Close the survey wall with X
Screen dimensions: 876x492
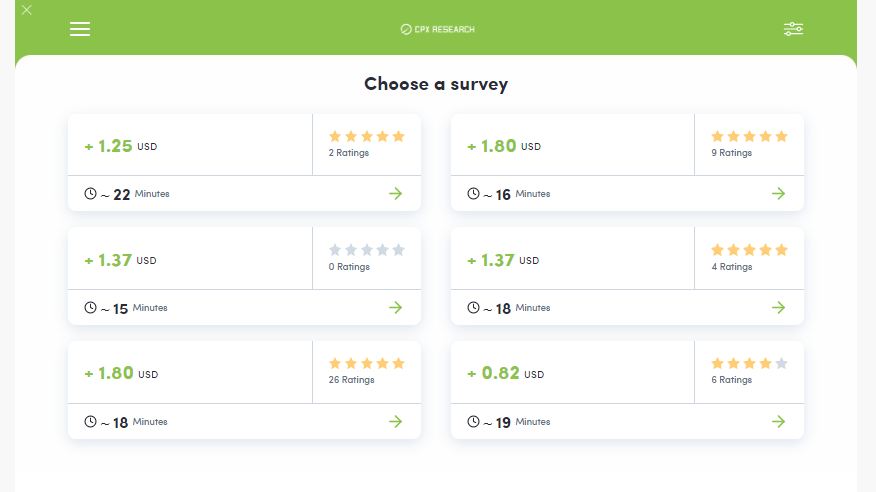[27, 10]
